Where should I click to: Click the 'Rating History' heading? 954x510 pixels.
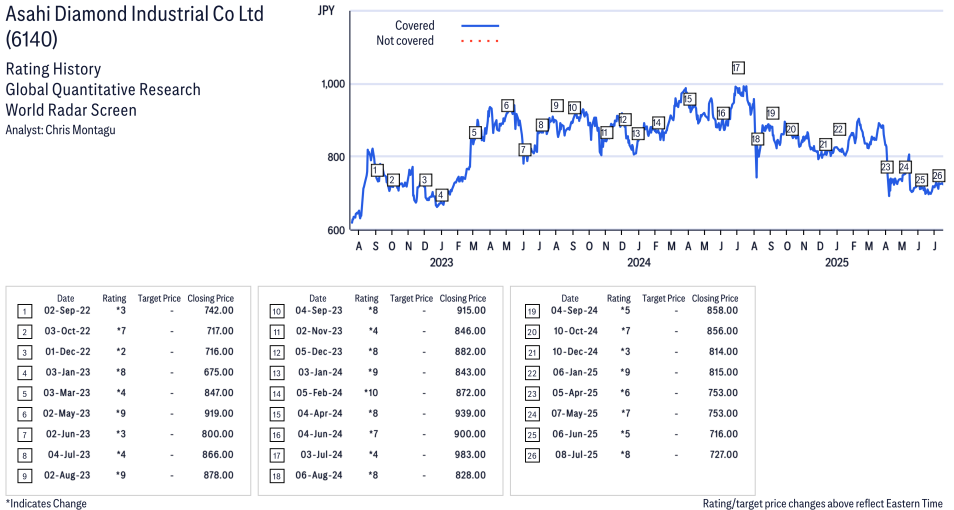click(54, 69)
